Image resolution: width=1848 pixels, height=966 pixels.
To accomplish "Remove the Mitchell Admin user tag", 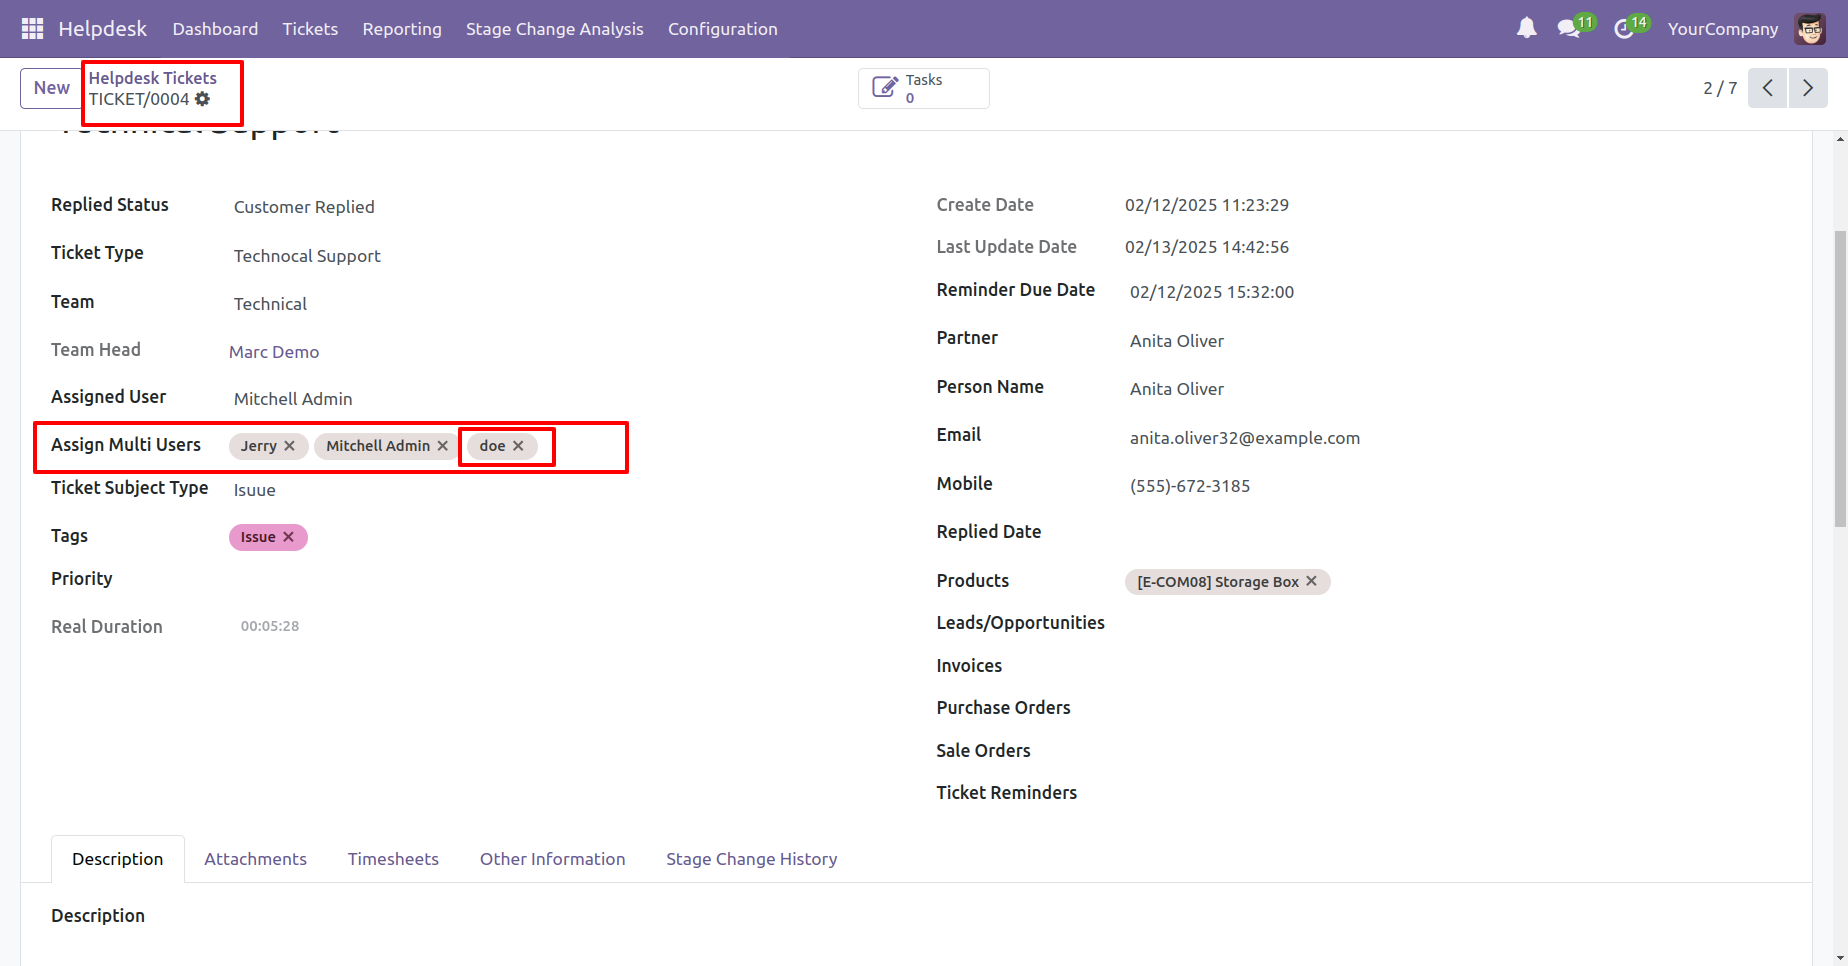I will click(442, 446).
